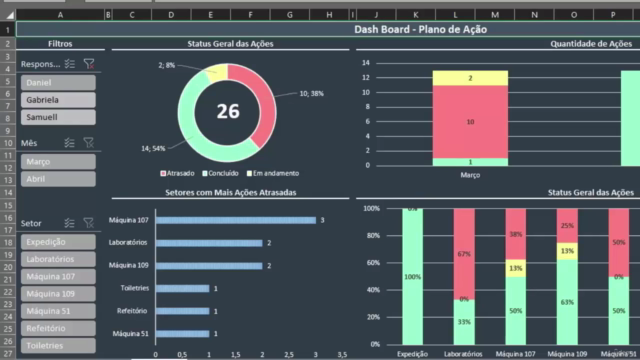Filter by sector Expedição
Viewport: 640px width, 360px height.
[x=58, y=242]
